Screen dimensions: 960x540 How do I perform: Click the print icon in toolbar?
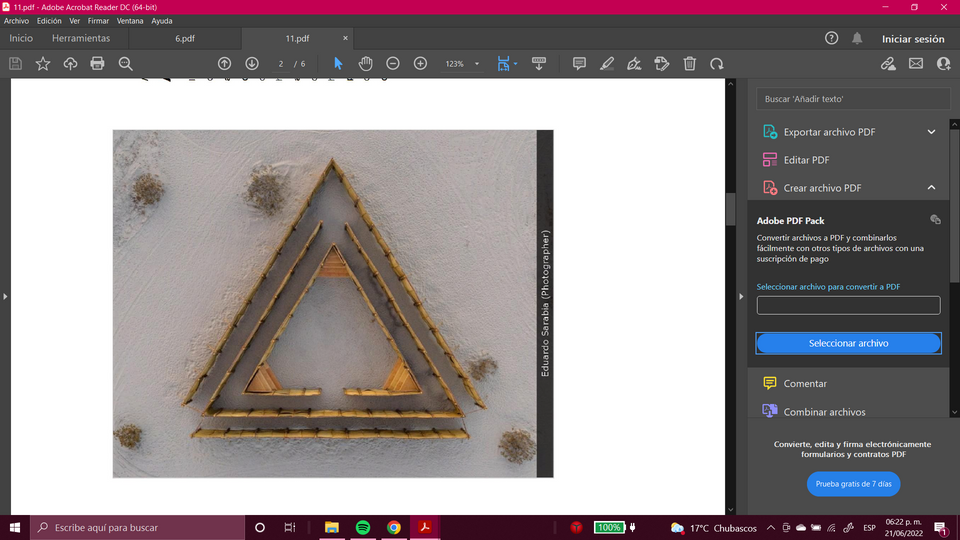[97, 63]
